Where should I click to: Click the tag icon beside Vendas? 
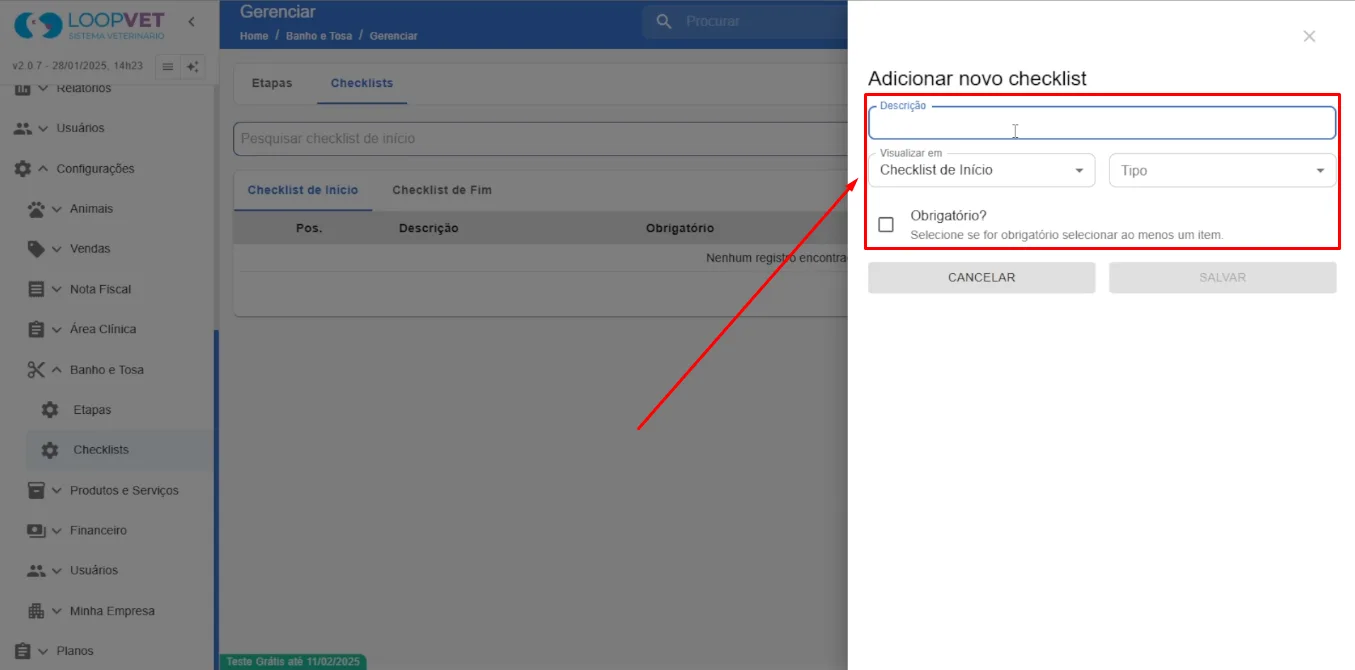(x=36, y=249)
